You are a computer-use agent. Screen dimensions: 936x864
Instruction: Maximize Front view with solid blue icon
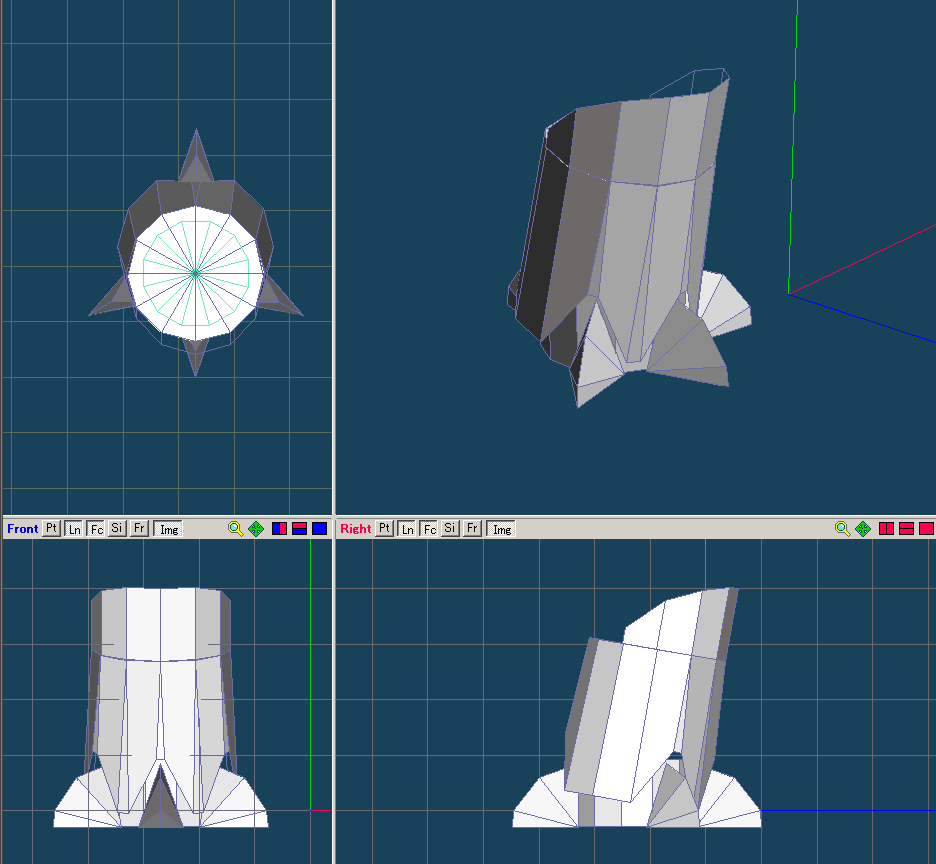coord(320,528)
